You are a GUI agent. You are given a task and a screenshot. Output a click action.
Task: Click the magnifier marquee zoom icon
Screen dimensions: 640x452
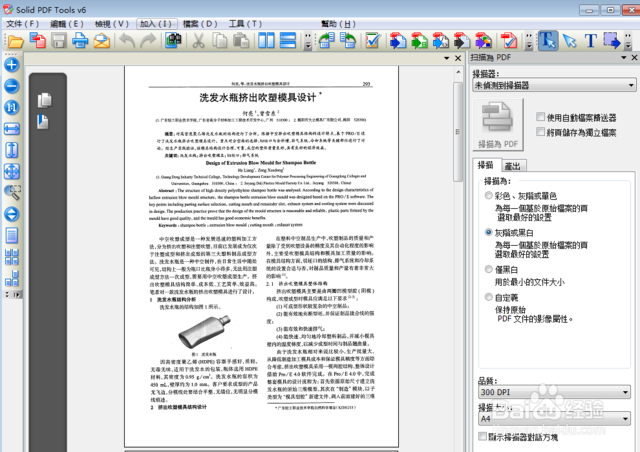tap(12, 193)
